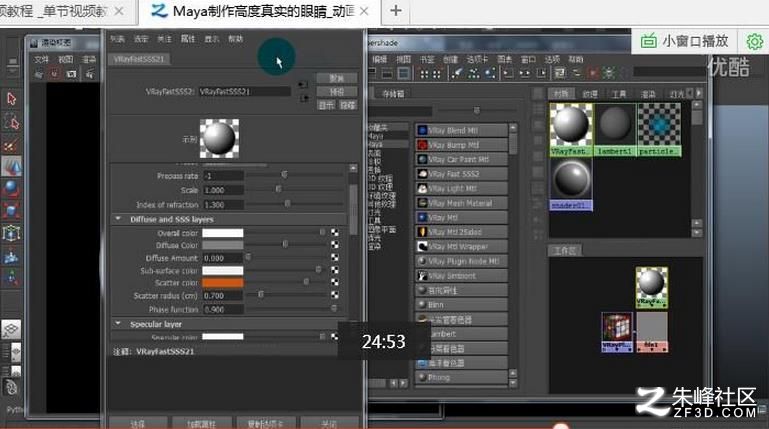
Task: Click the left arrow of Hypershade tabs
Action: [x=691, y=93]
